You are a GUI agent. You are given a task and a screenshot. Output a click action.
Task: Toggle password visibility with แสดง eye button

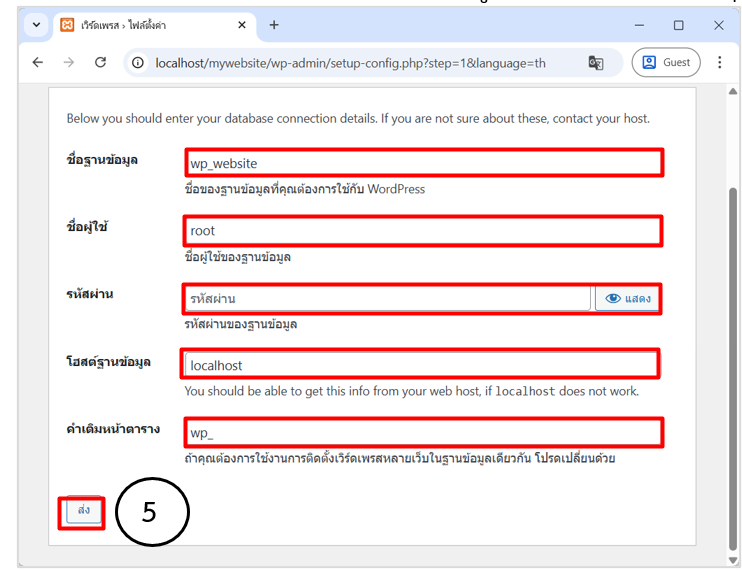629,298
